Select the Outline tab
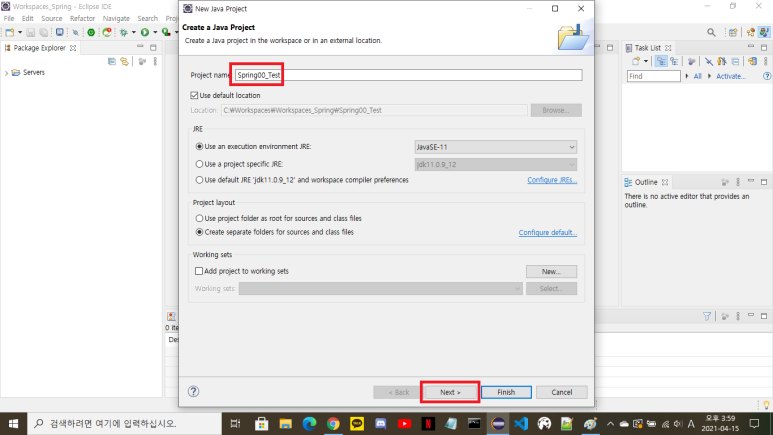The image size is (773, 435). click(x=646, y=182)
